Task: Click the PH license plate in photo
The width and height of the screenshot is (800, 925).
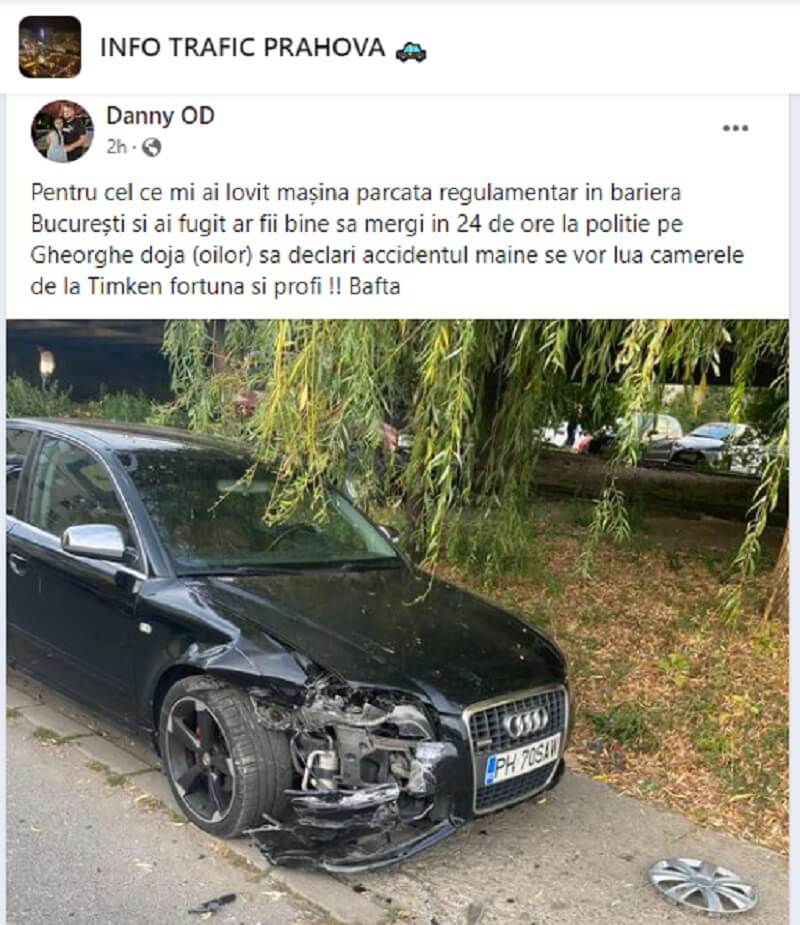Action: pyautogui.click(x=522, y=760)
